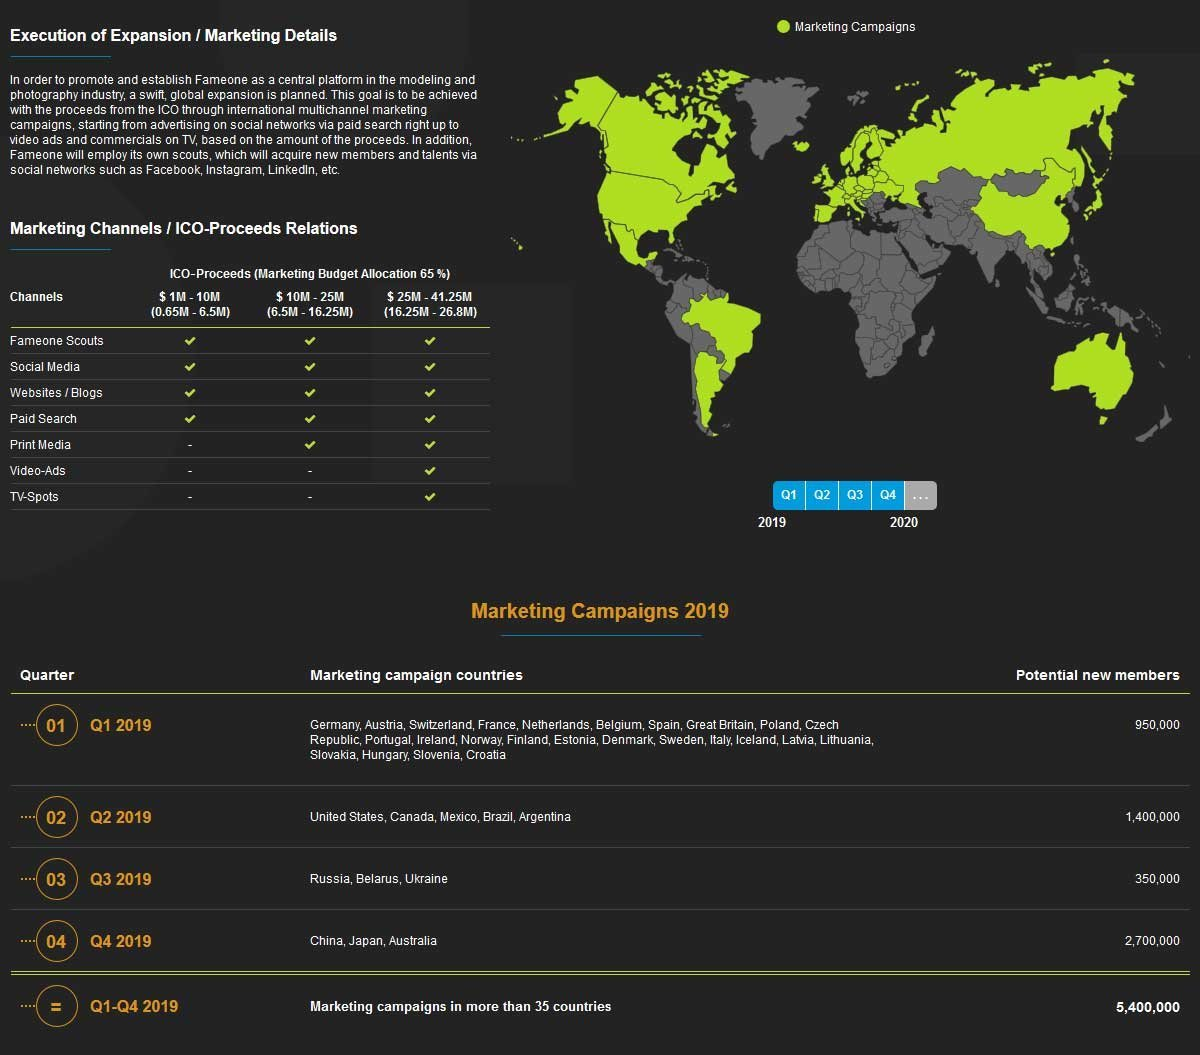
Task: Click the 03 circle for Q3 2019
Action: coord(56,879)
